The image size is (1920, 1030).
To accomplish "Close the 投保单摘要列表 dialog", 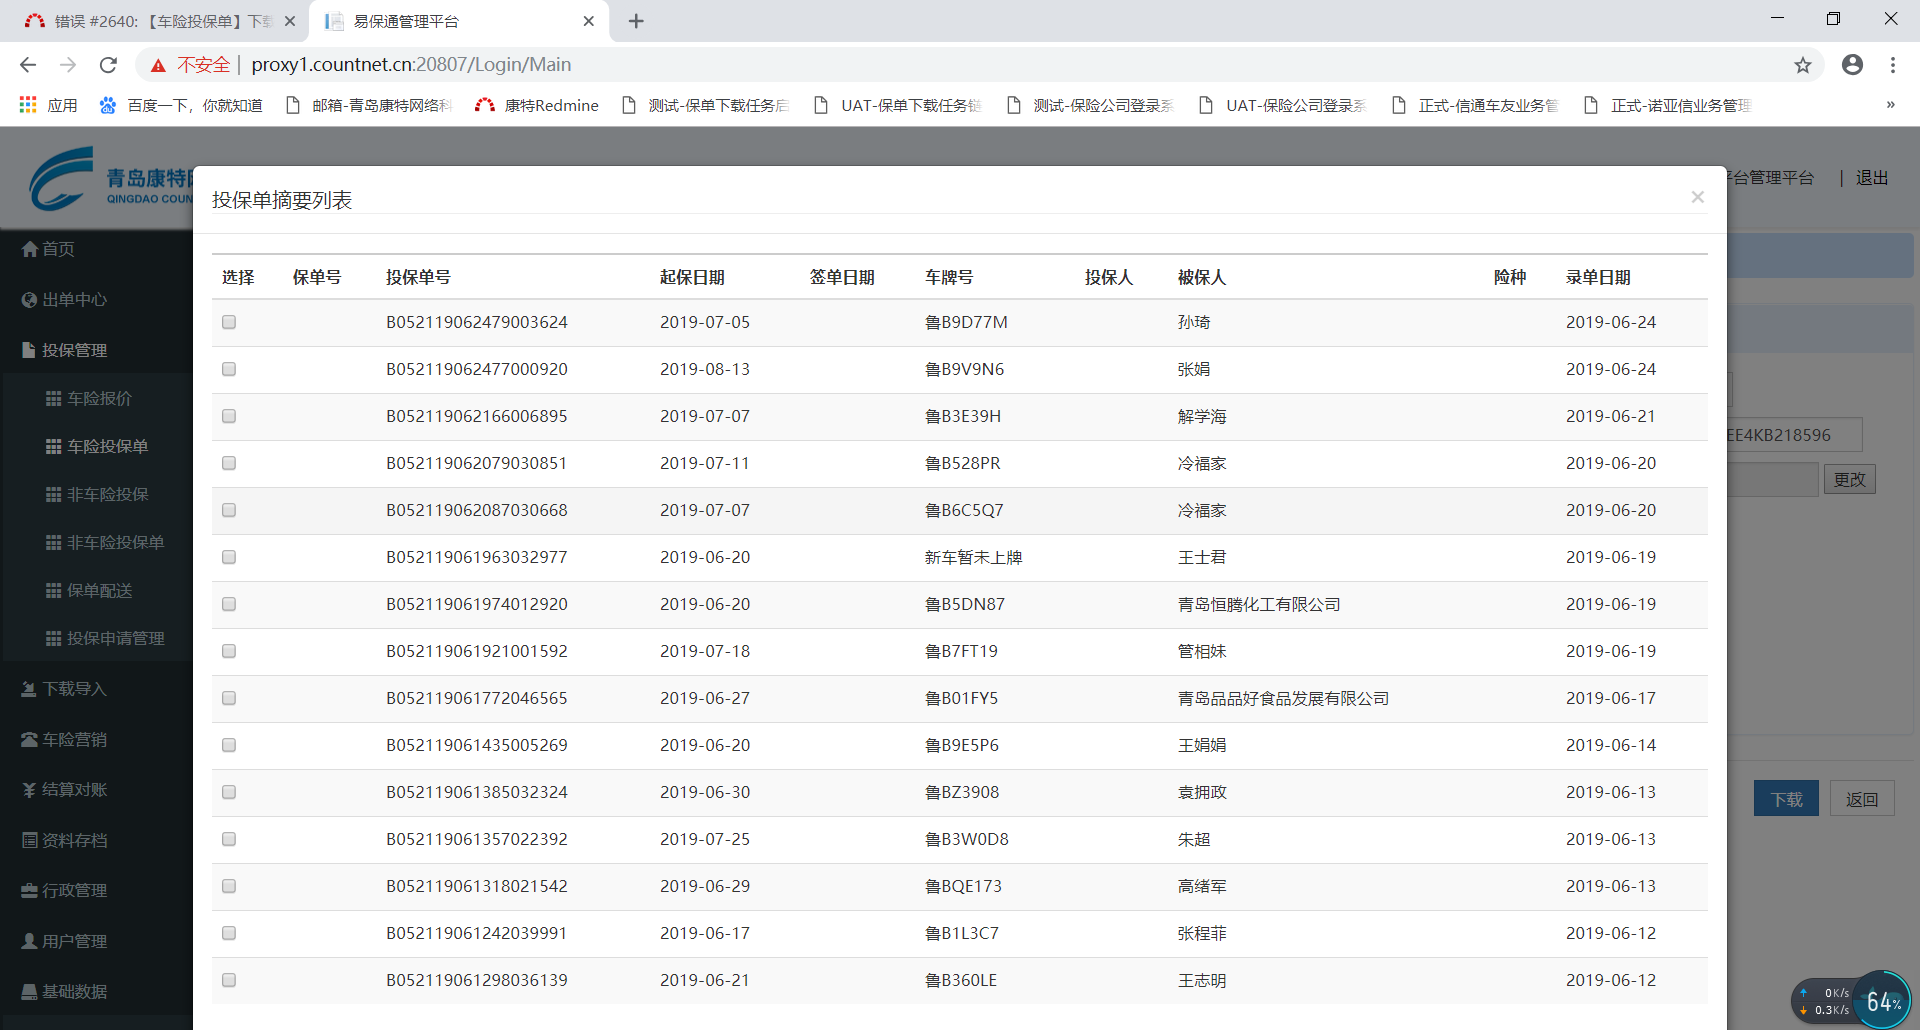I will [x=1697, y=197].
